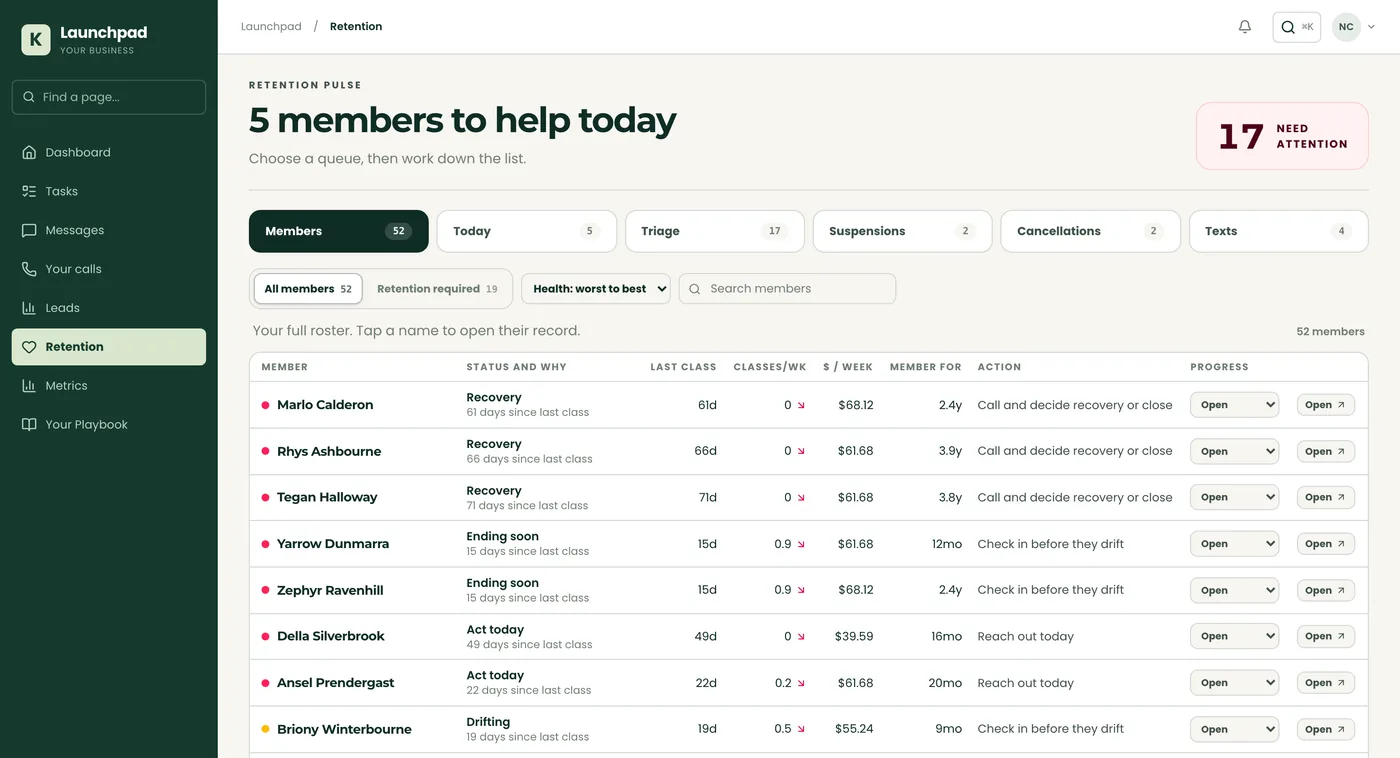Go to Dashboard in the sidebar
Screen dimensions: 1400x758
click(x=109, y=152)
